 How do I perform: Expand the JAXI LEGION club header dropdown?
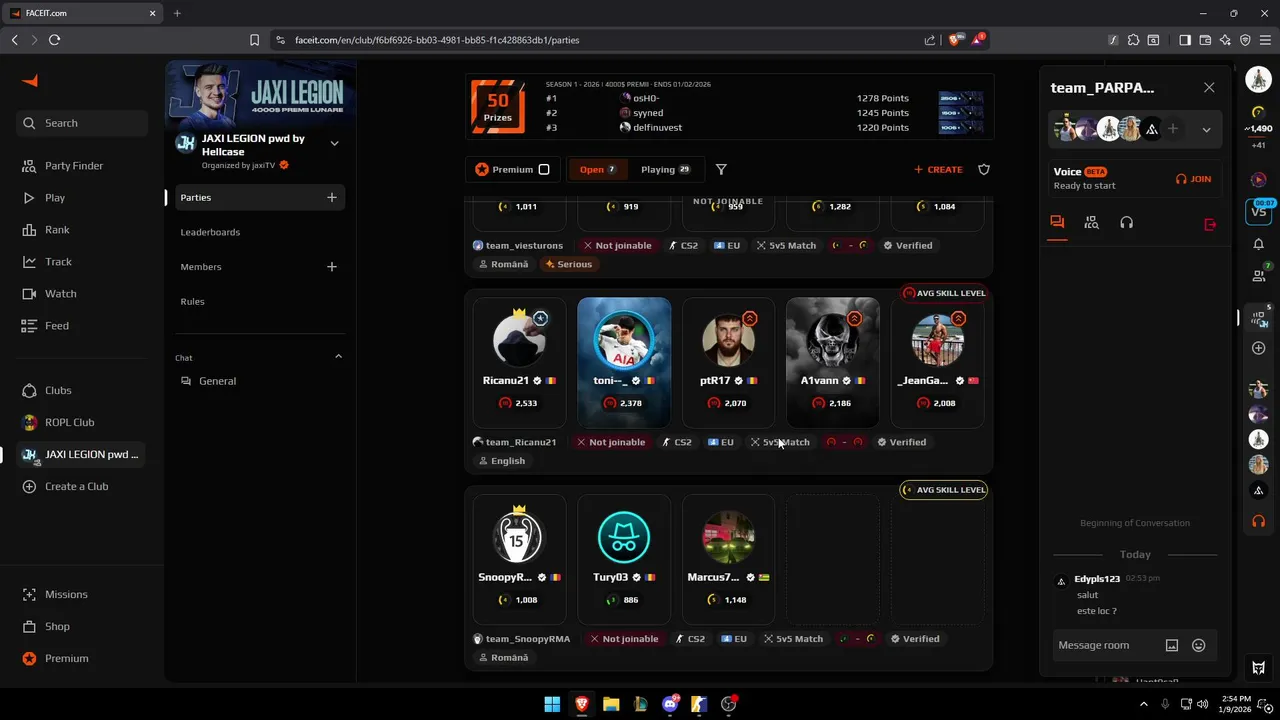[x=334, y=143]
